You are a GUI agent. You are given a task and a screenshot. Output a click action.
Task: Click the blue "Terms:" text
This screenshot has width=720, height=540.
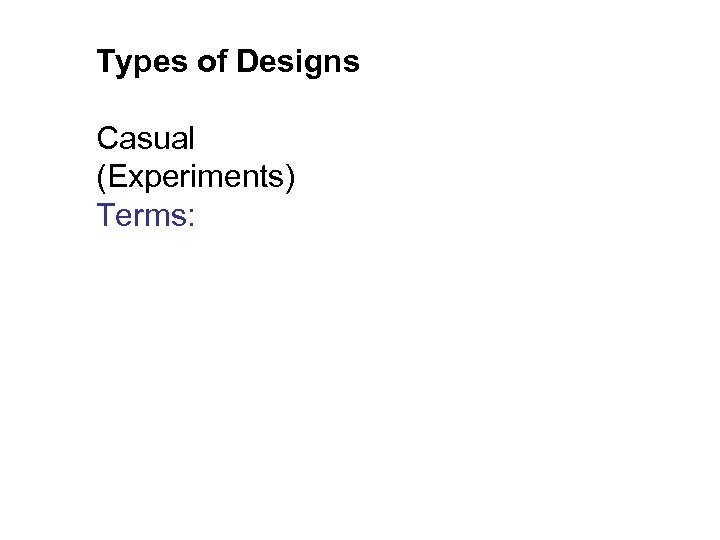(x=146, y=213)
